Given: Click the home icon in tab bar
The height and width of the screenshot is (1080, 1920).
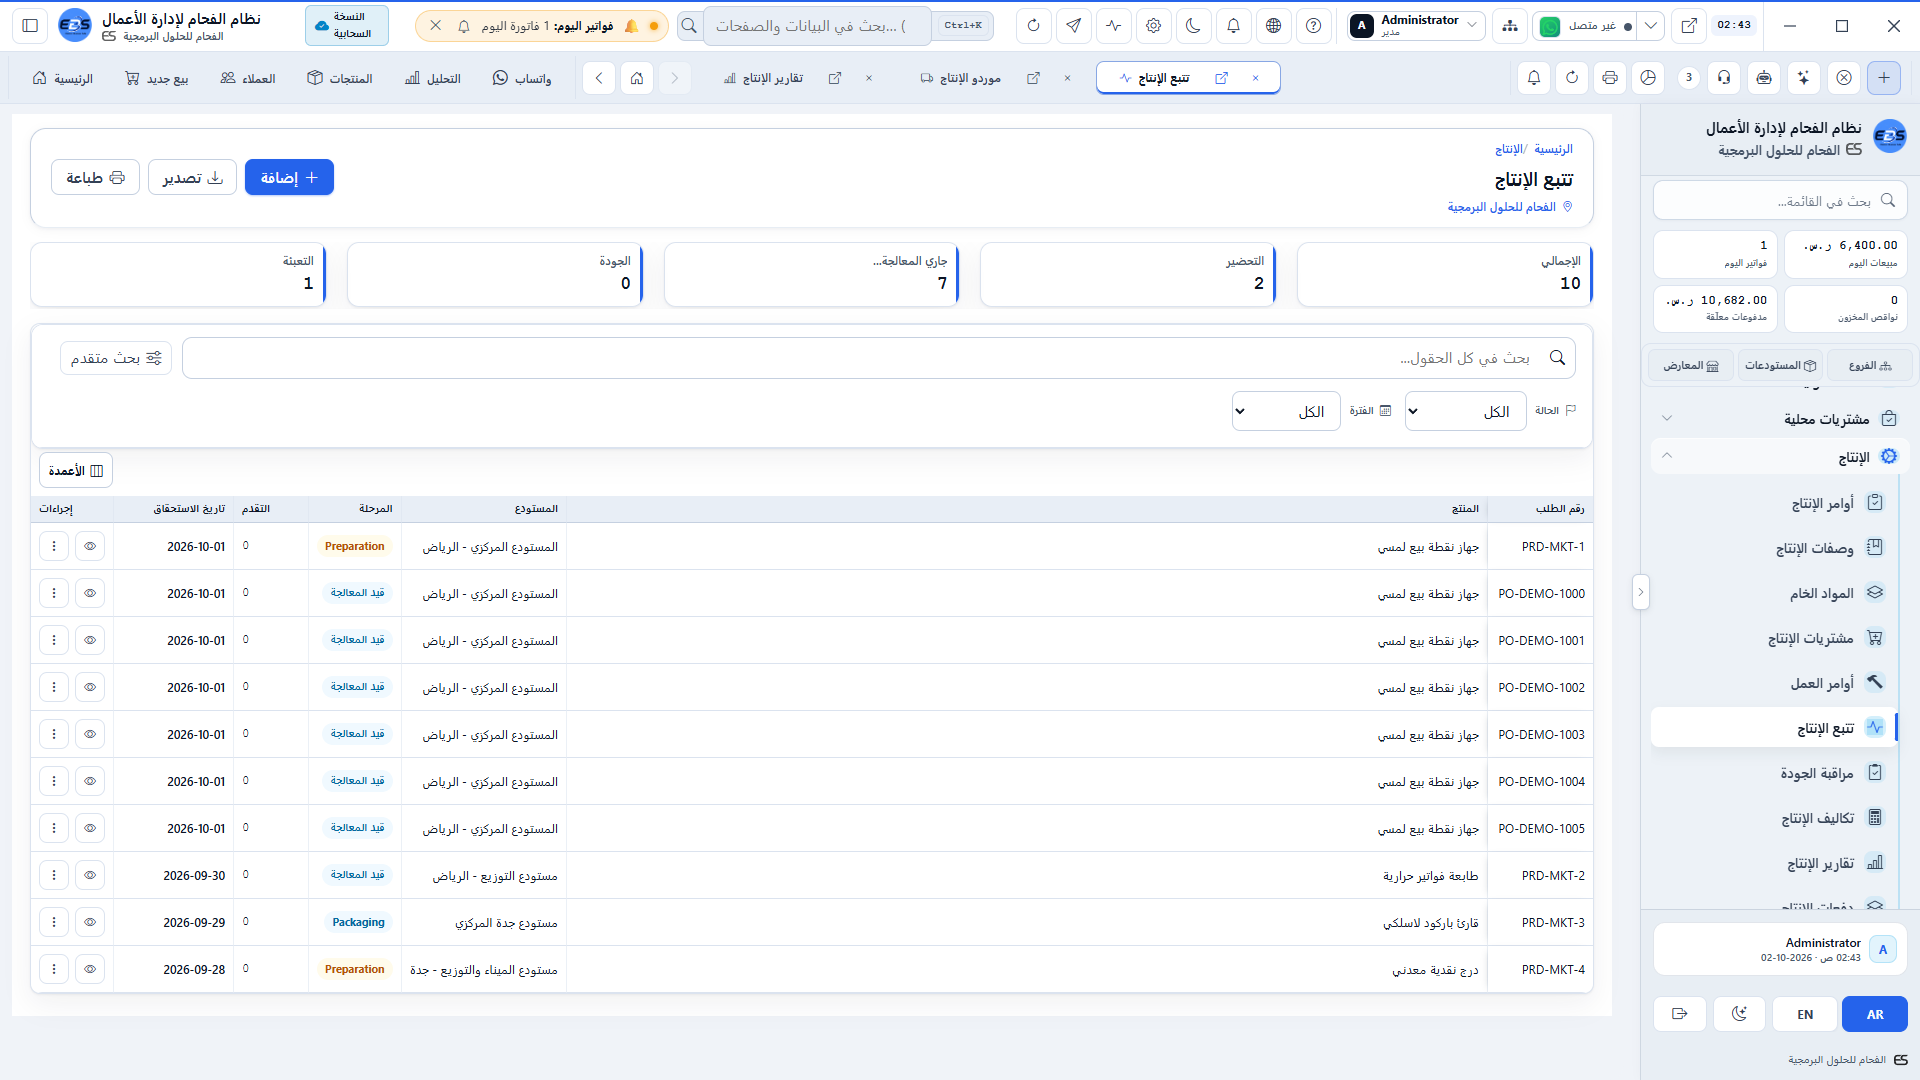Looking at the screenshot, I should [x=637, y=78].
